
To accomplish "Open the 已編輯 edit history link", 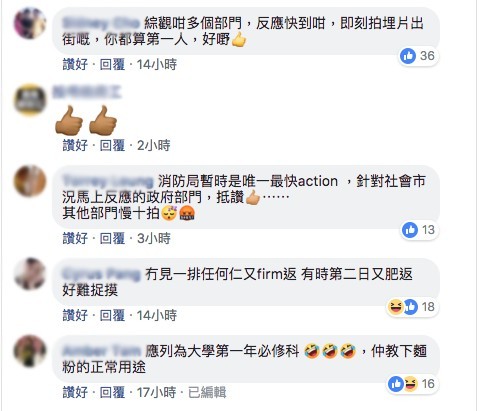I will click(207, 392).
